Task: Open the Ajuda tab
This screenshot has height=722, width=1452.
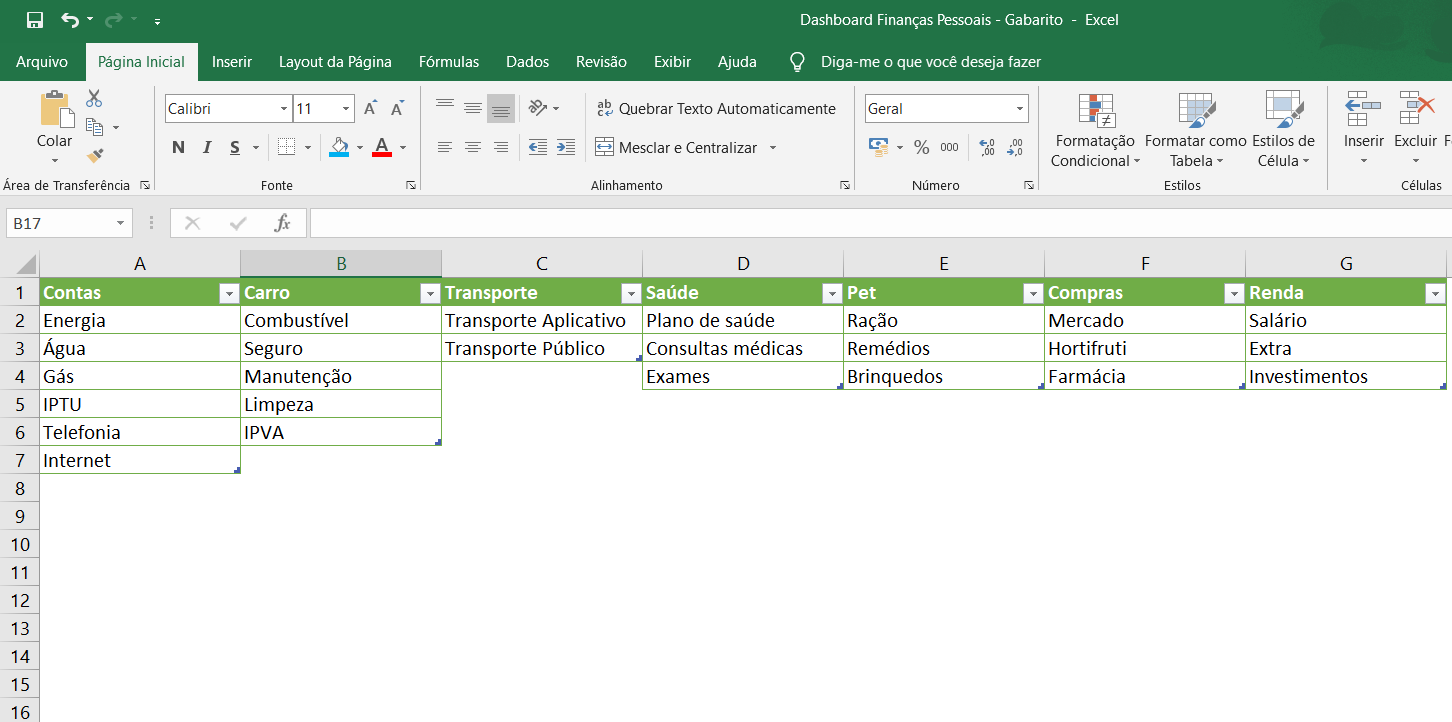Action: 737,62
